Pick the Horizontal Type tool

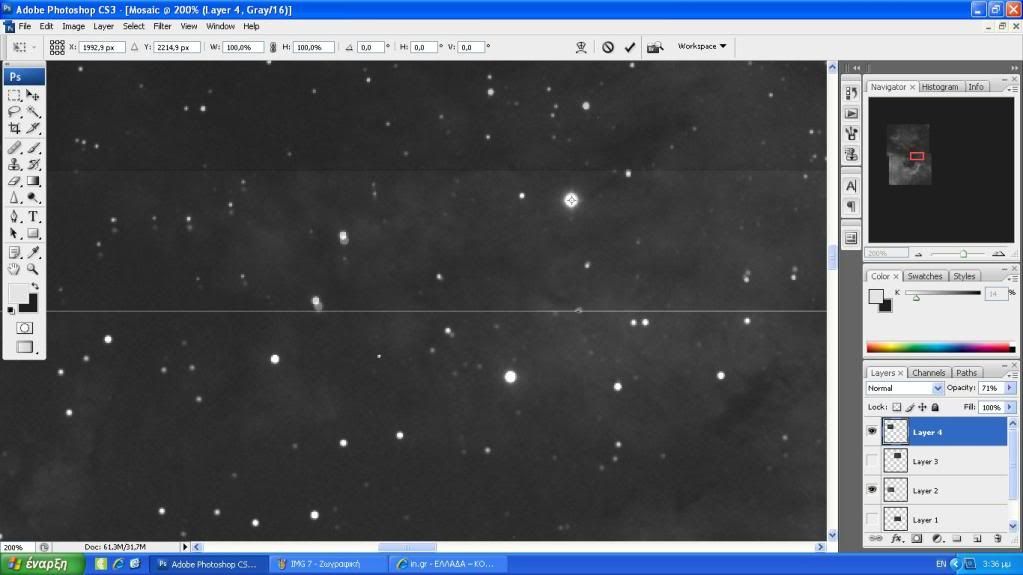coord(33,216)
